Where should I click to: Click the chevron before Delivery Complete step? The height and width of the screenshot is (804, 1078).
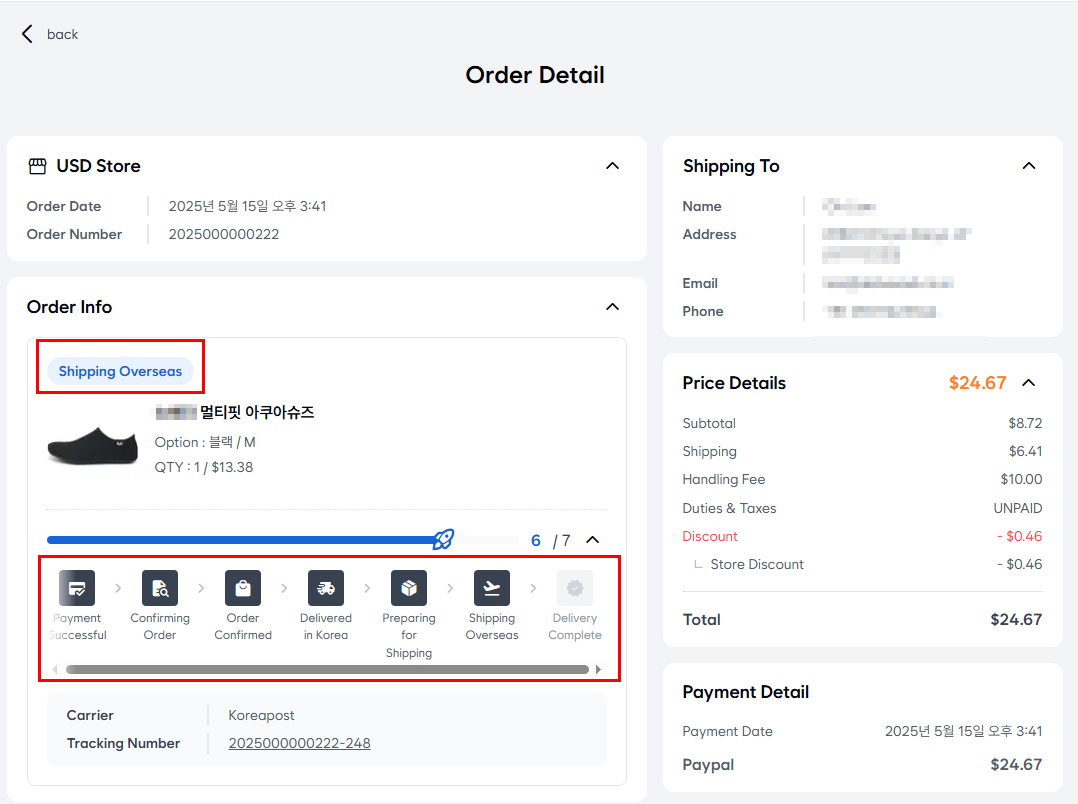[x=533, y=588]
